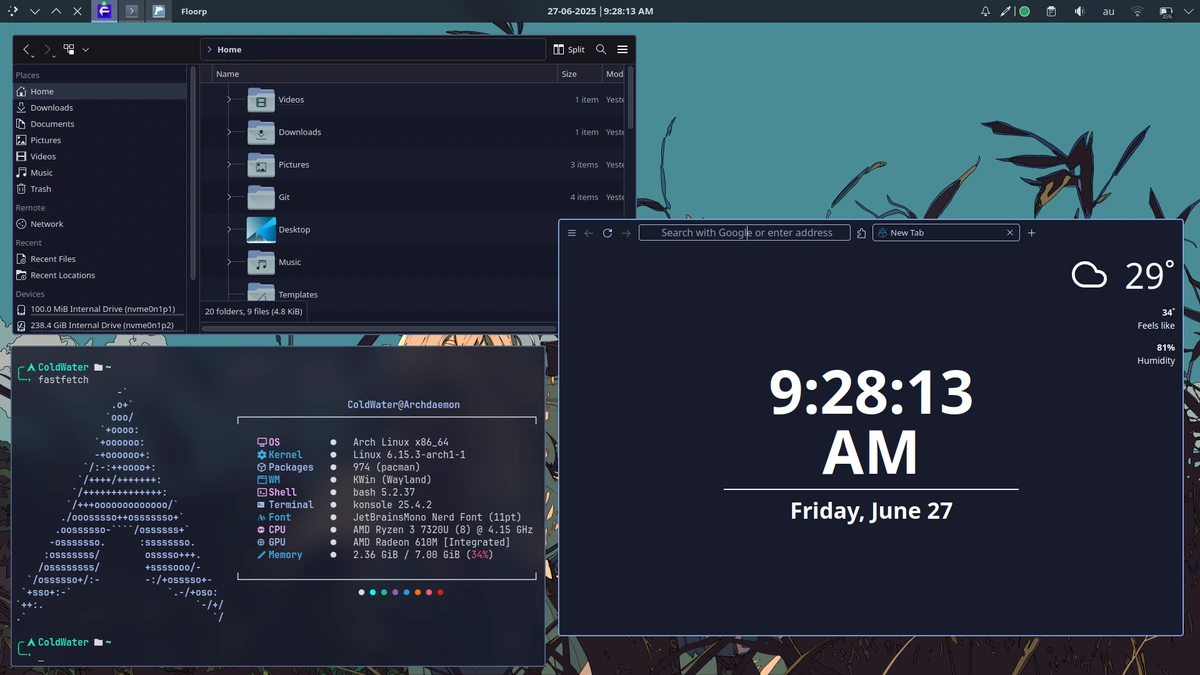The height and width of the screenshot is (675, 1200).
Task: Expand the Pictures folder row
Action: point(229,164)
